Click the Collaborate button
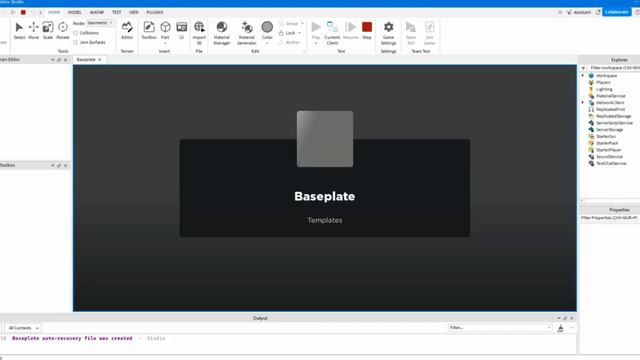This screenshot has width=640, height=360. [x=616, y=12]
